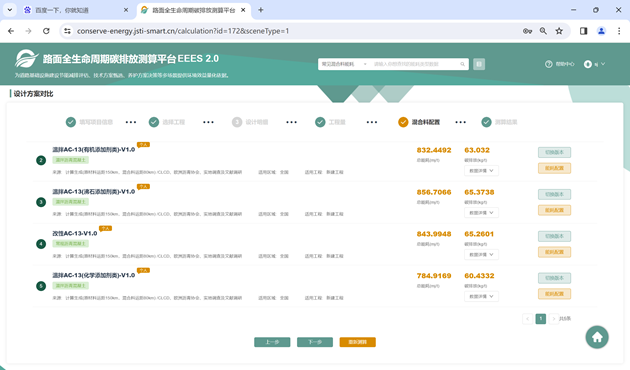
Task: Click the green top button in the 832.4492 row
Action: pyautogui.click(x=554, y=152)
